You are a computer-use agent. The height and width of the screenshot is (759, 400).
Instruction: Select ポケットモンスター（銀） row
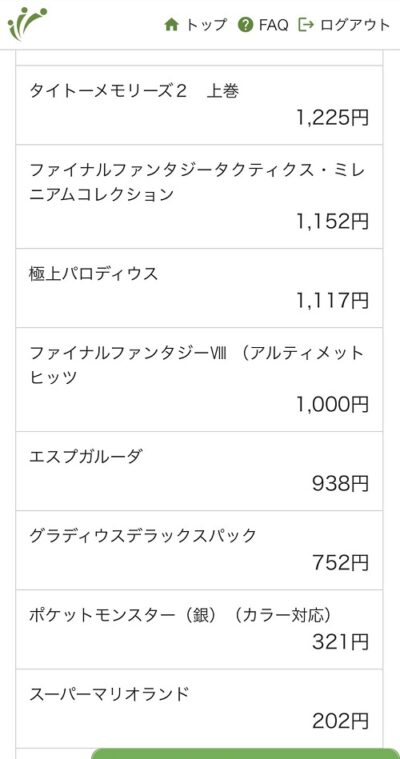[x=199, y=629]
